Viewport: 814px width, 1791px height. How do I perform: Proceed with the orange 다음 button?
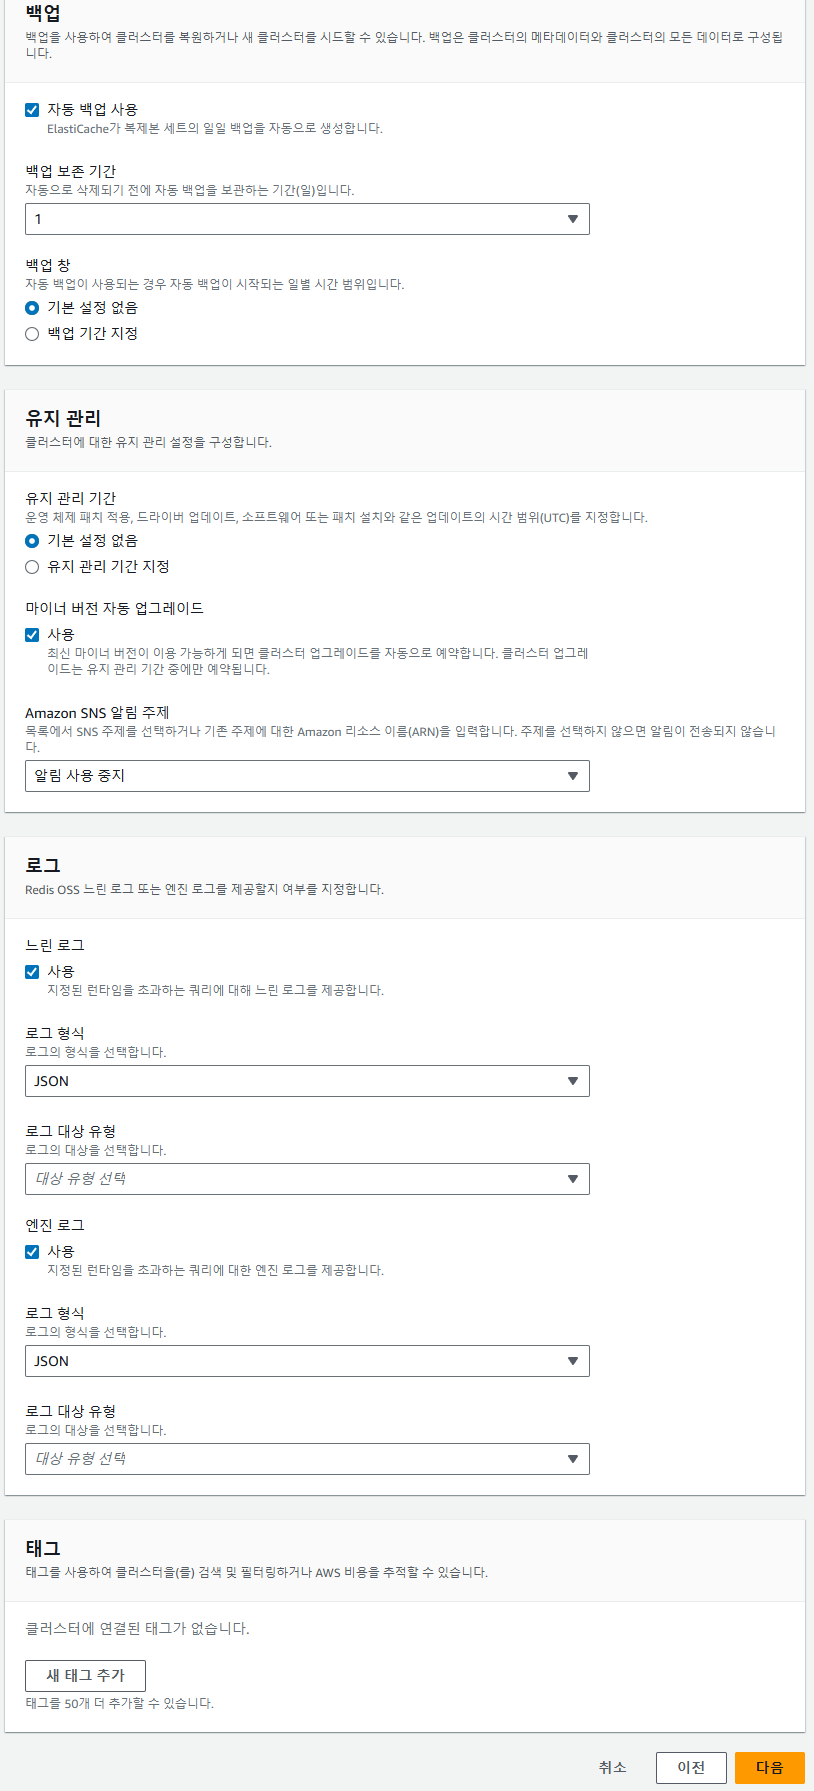(x=769, y=1767)
